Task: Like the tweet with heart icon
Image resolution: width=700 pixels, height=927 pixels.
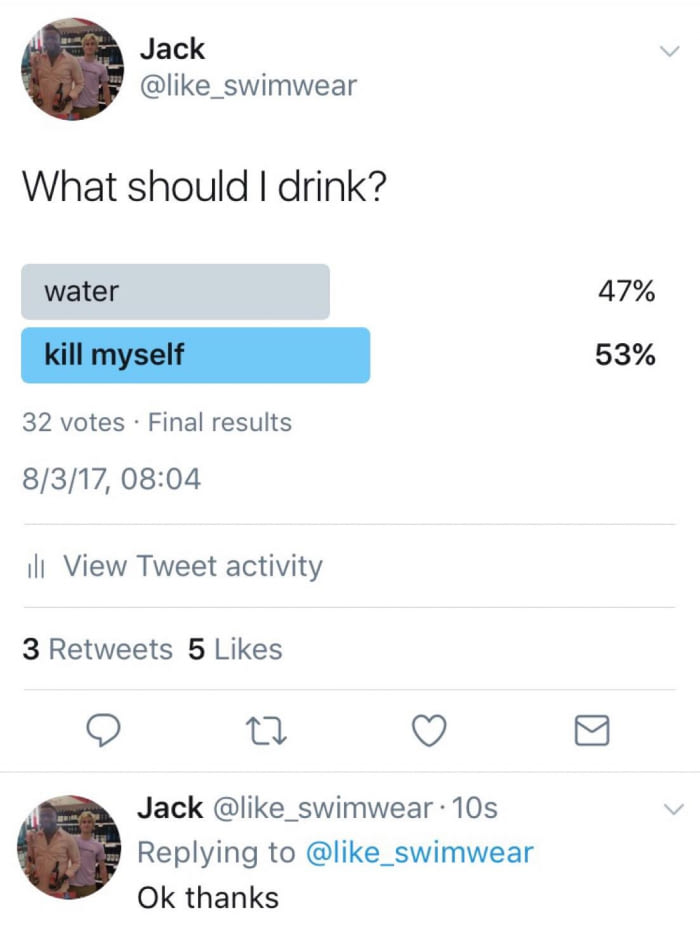Action: (x=429, y=731)
